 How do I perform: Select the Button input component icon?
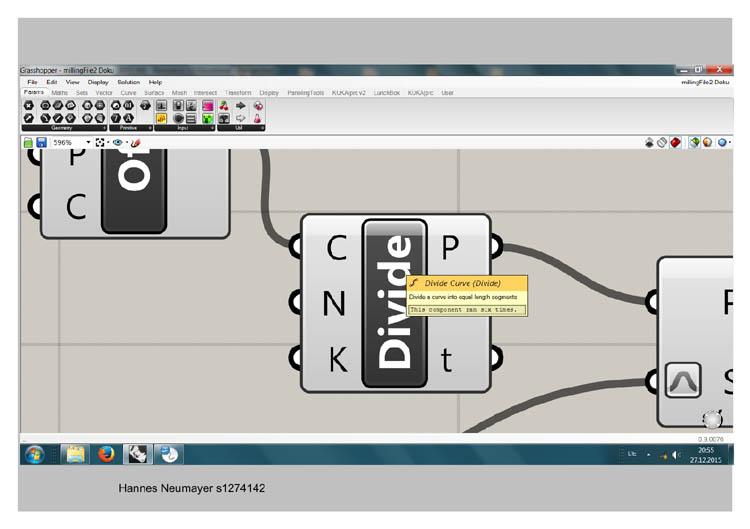point(178,118)
